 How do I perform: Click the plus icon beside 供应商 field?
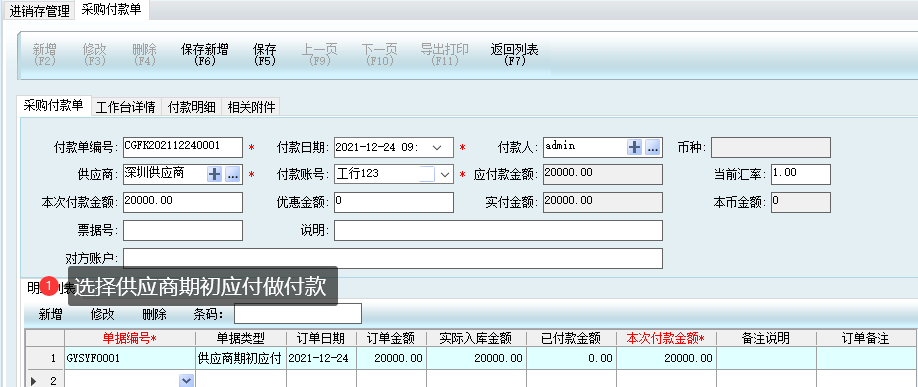[x=215, y=174]
